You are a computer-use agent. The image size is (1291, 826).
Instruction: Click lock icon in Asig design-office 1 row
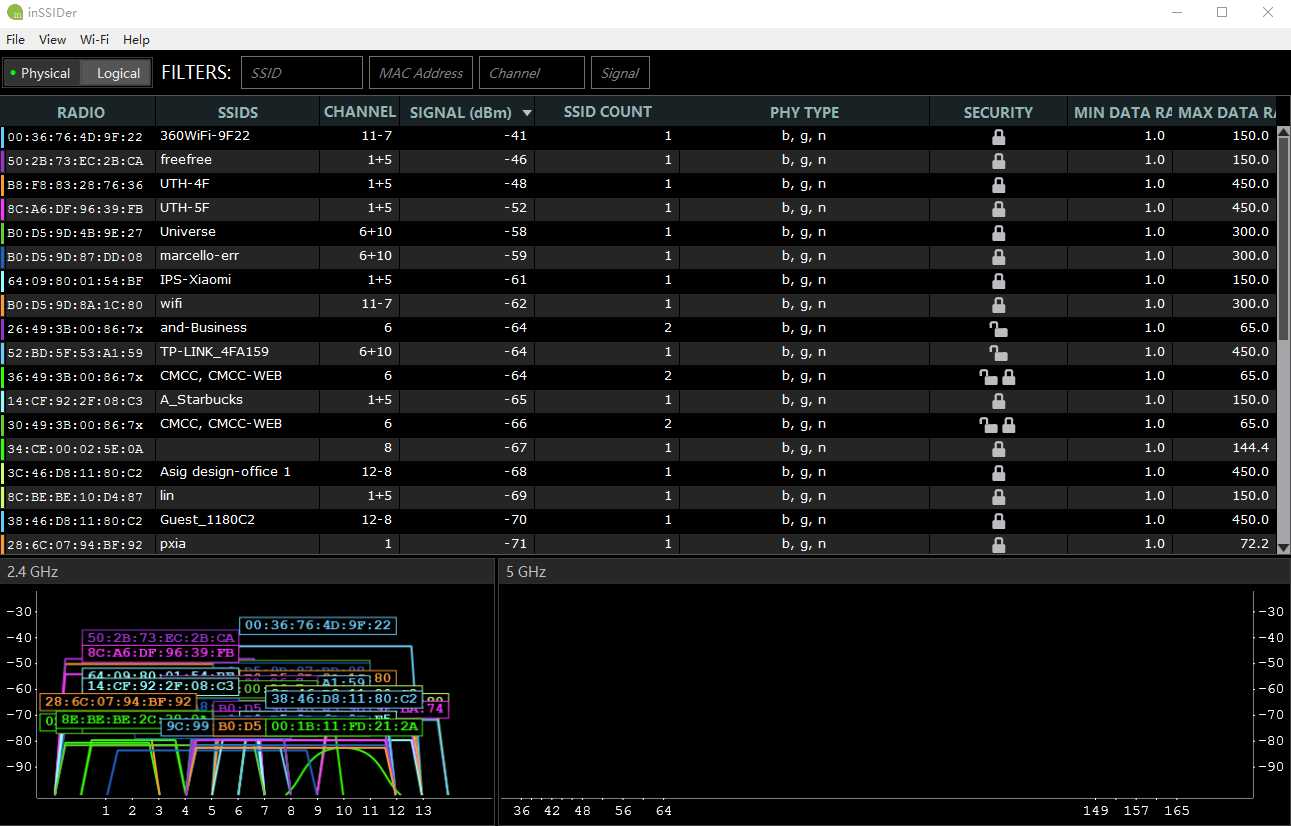click(x=998, y=472)
